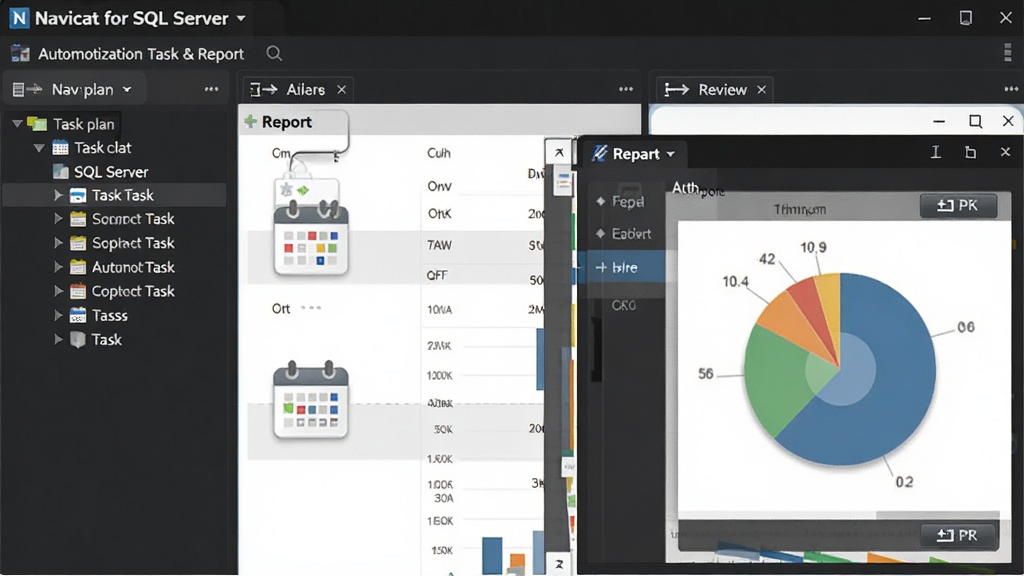Click the Culh column label
This screenshot has height=576, width=1024.
tap(438, 153)
